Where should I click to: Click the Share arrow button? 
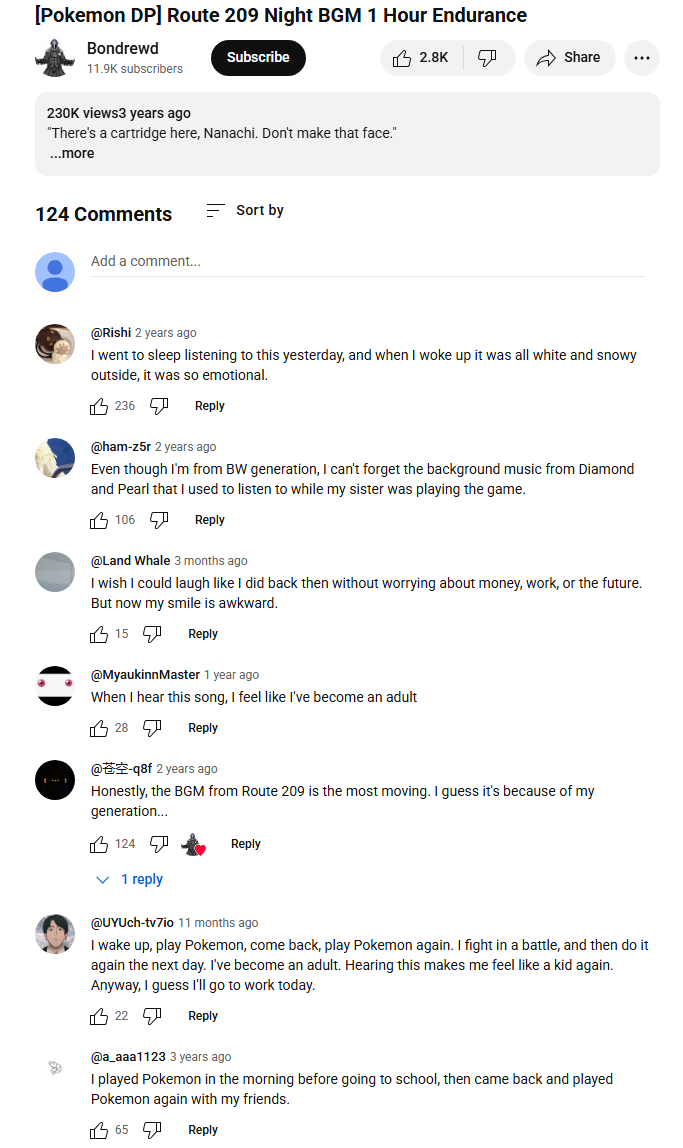568,58
